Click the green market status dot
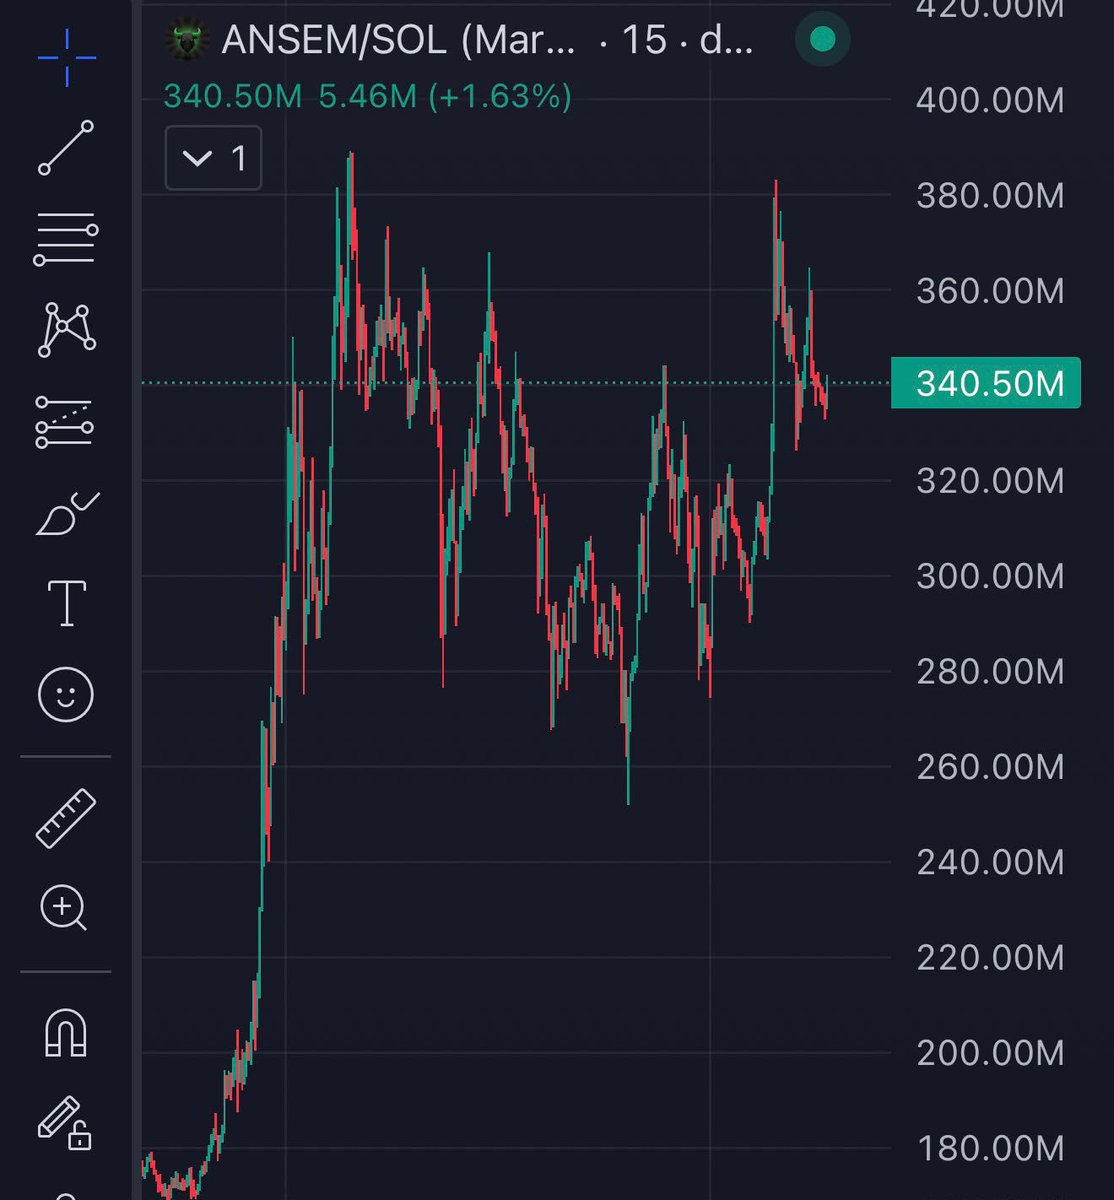The image size is (1114, 1200). (822, 40)
